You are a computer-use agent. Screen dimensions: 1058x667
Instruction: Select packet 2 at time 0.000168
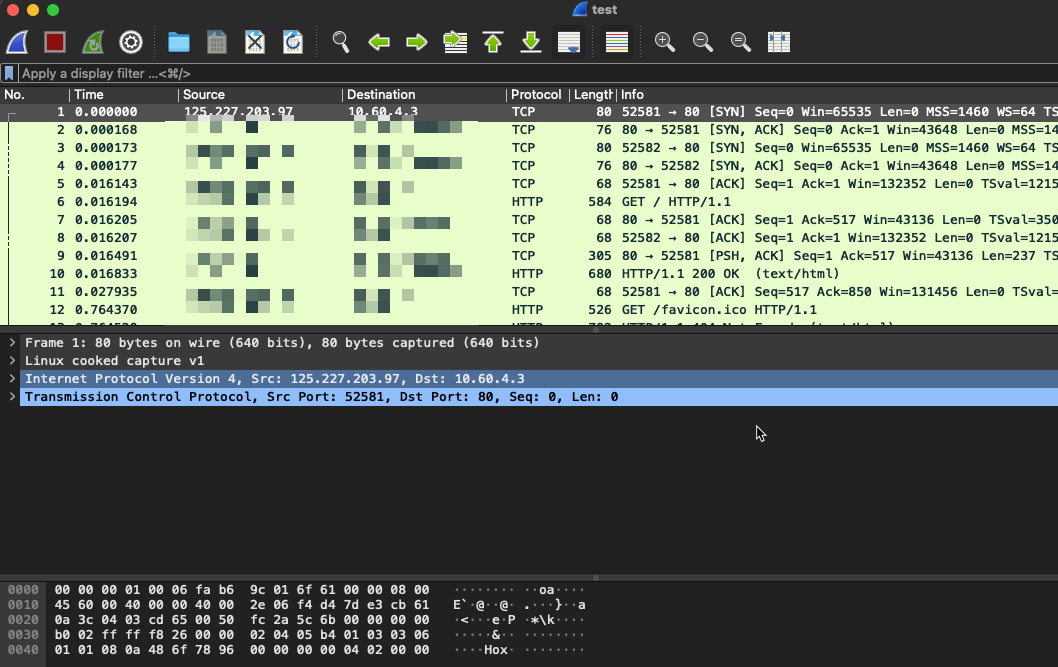pyautogui.click(x=529, y=129)
